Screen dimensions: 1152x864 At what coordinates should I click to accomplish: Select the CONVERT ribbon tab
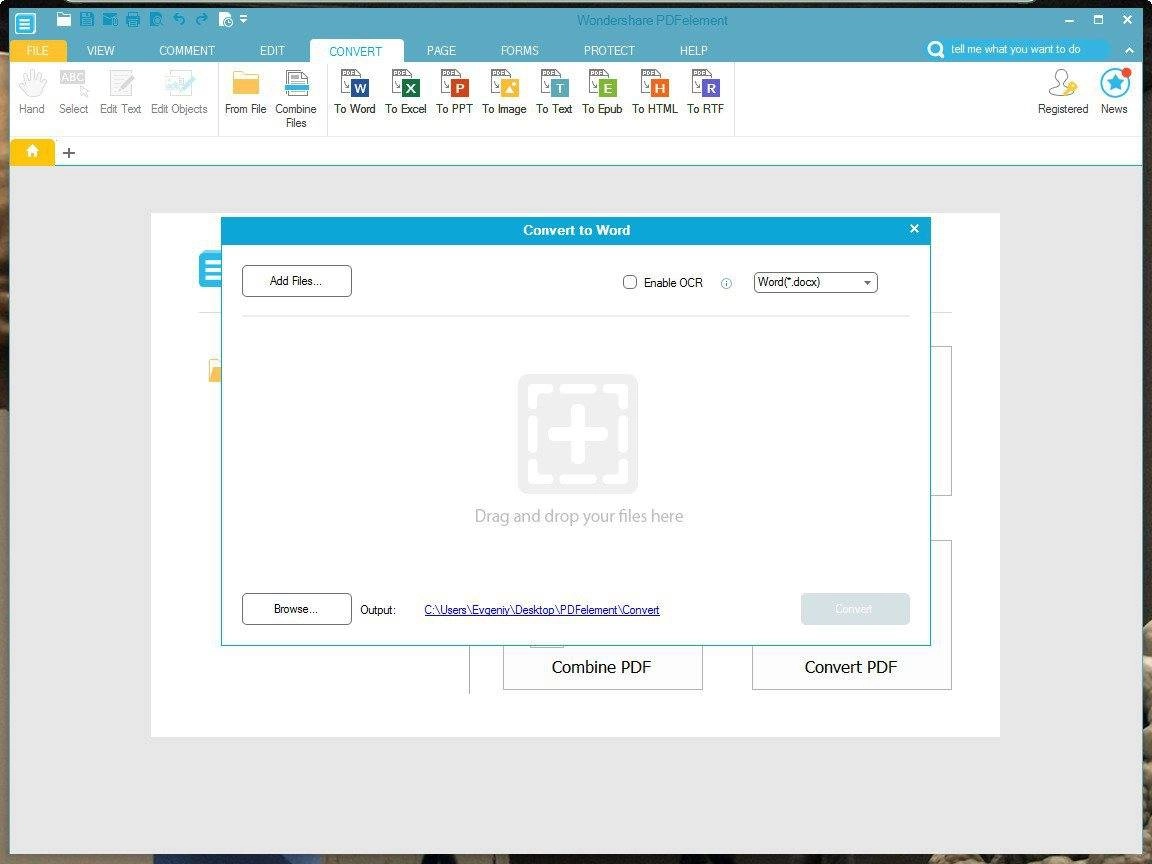[356, 51]
